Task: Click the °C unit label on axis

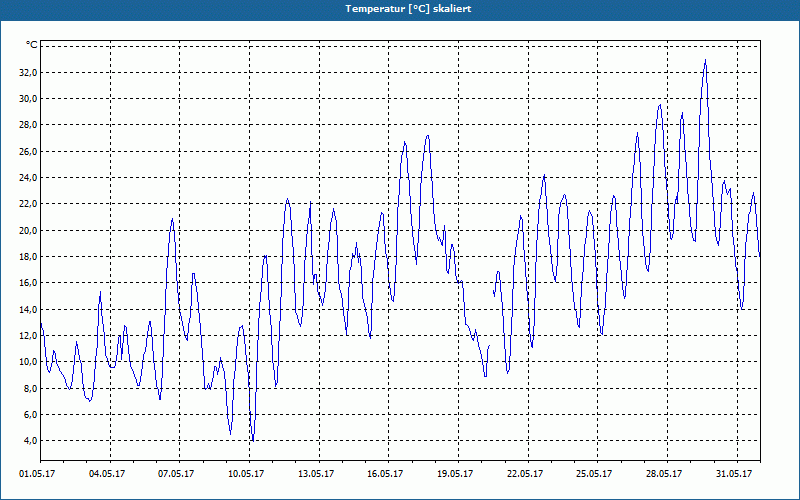Action: 32,45
